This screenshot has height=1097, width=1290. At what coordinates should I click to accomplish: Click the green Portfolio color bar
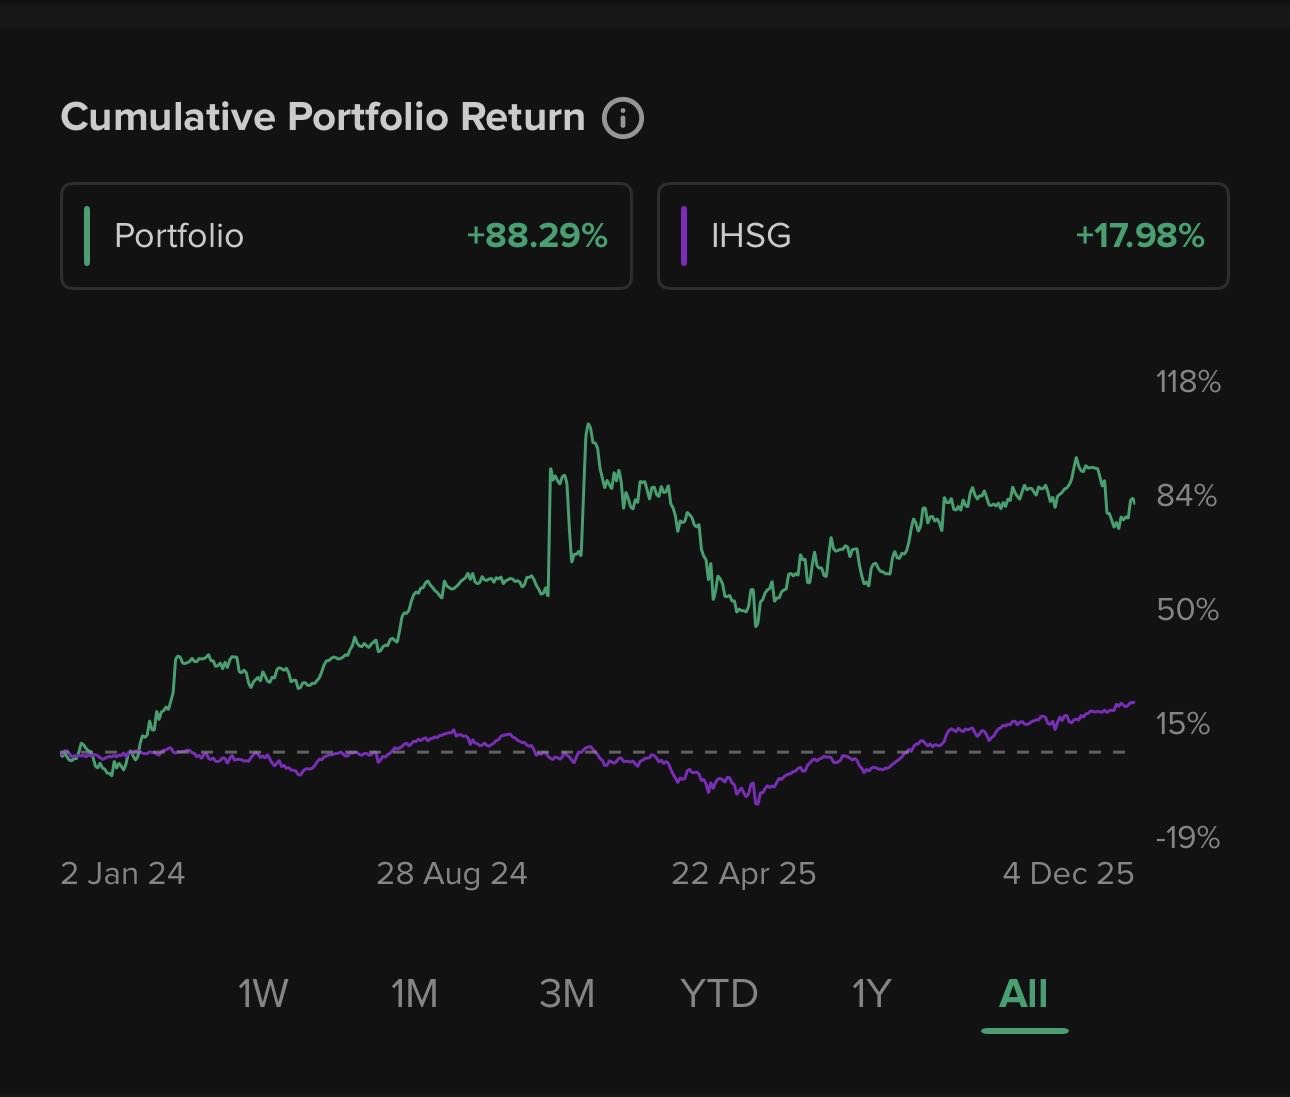coord(87,236)
